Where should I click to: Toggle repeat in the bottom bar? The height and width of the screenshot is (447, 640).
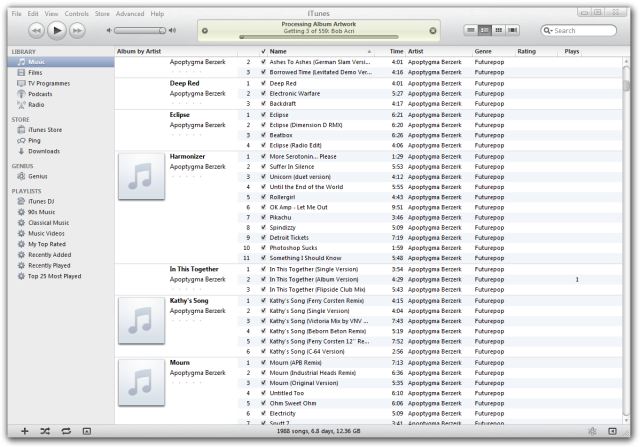click(x=66, y=431)
